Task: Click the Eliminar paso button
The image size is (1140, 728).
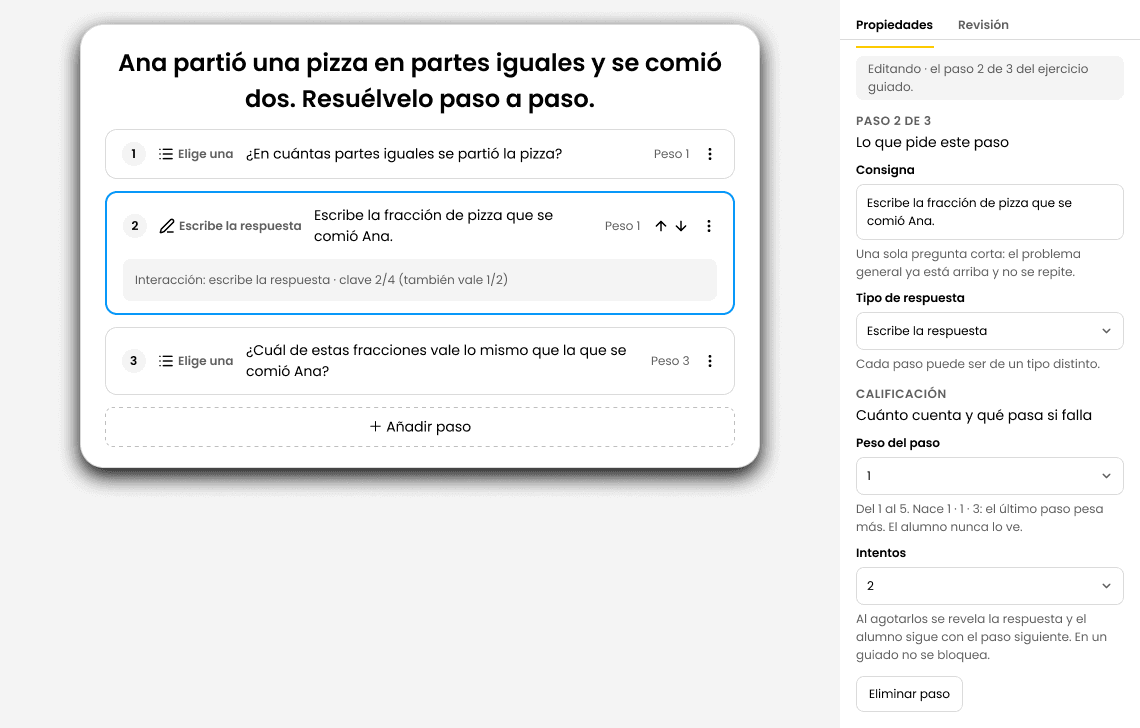Action: (909, 694)
